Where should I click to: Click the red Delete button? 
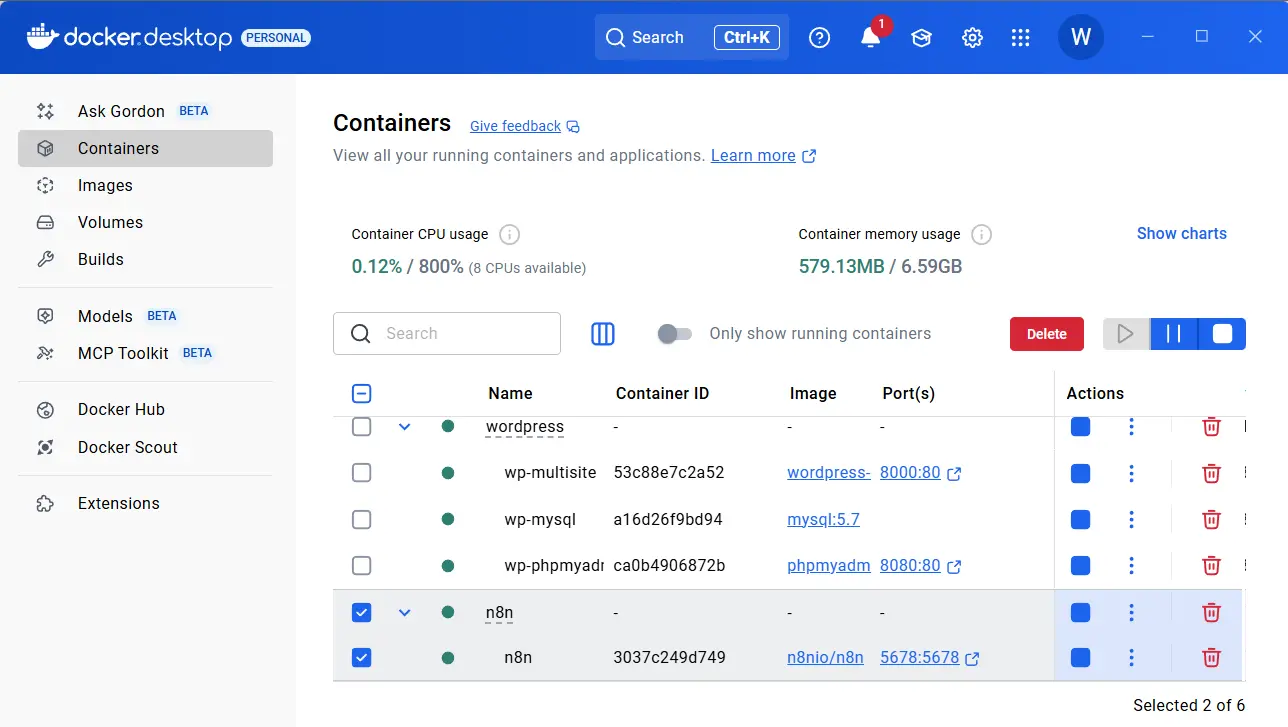click(x=1047, y=334)
